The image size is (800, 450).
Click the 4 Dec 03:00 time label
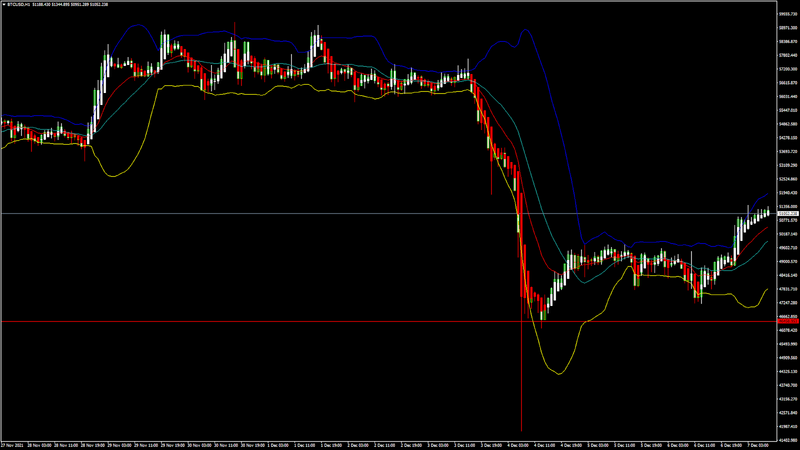[518, 445]
